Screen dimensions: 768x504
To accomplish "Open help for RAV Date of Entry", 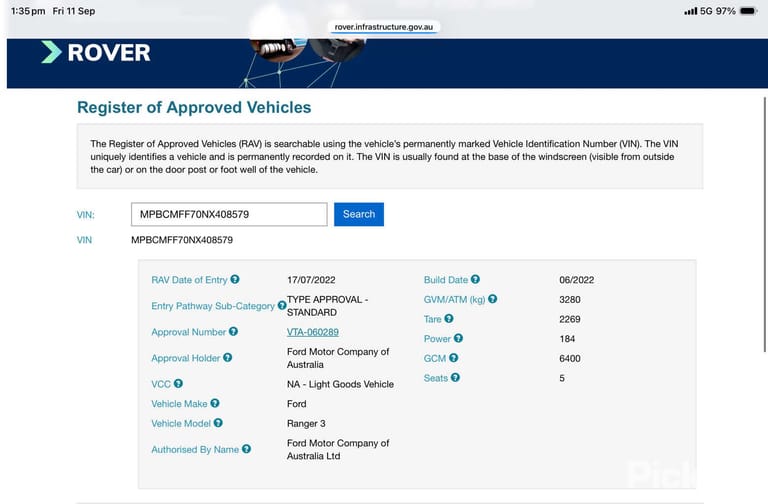I will pos(235,279).
